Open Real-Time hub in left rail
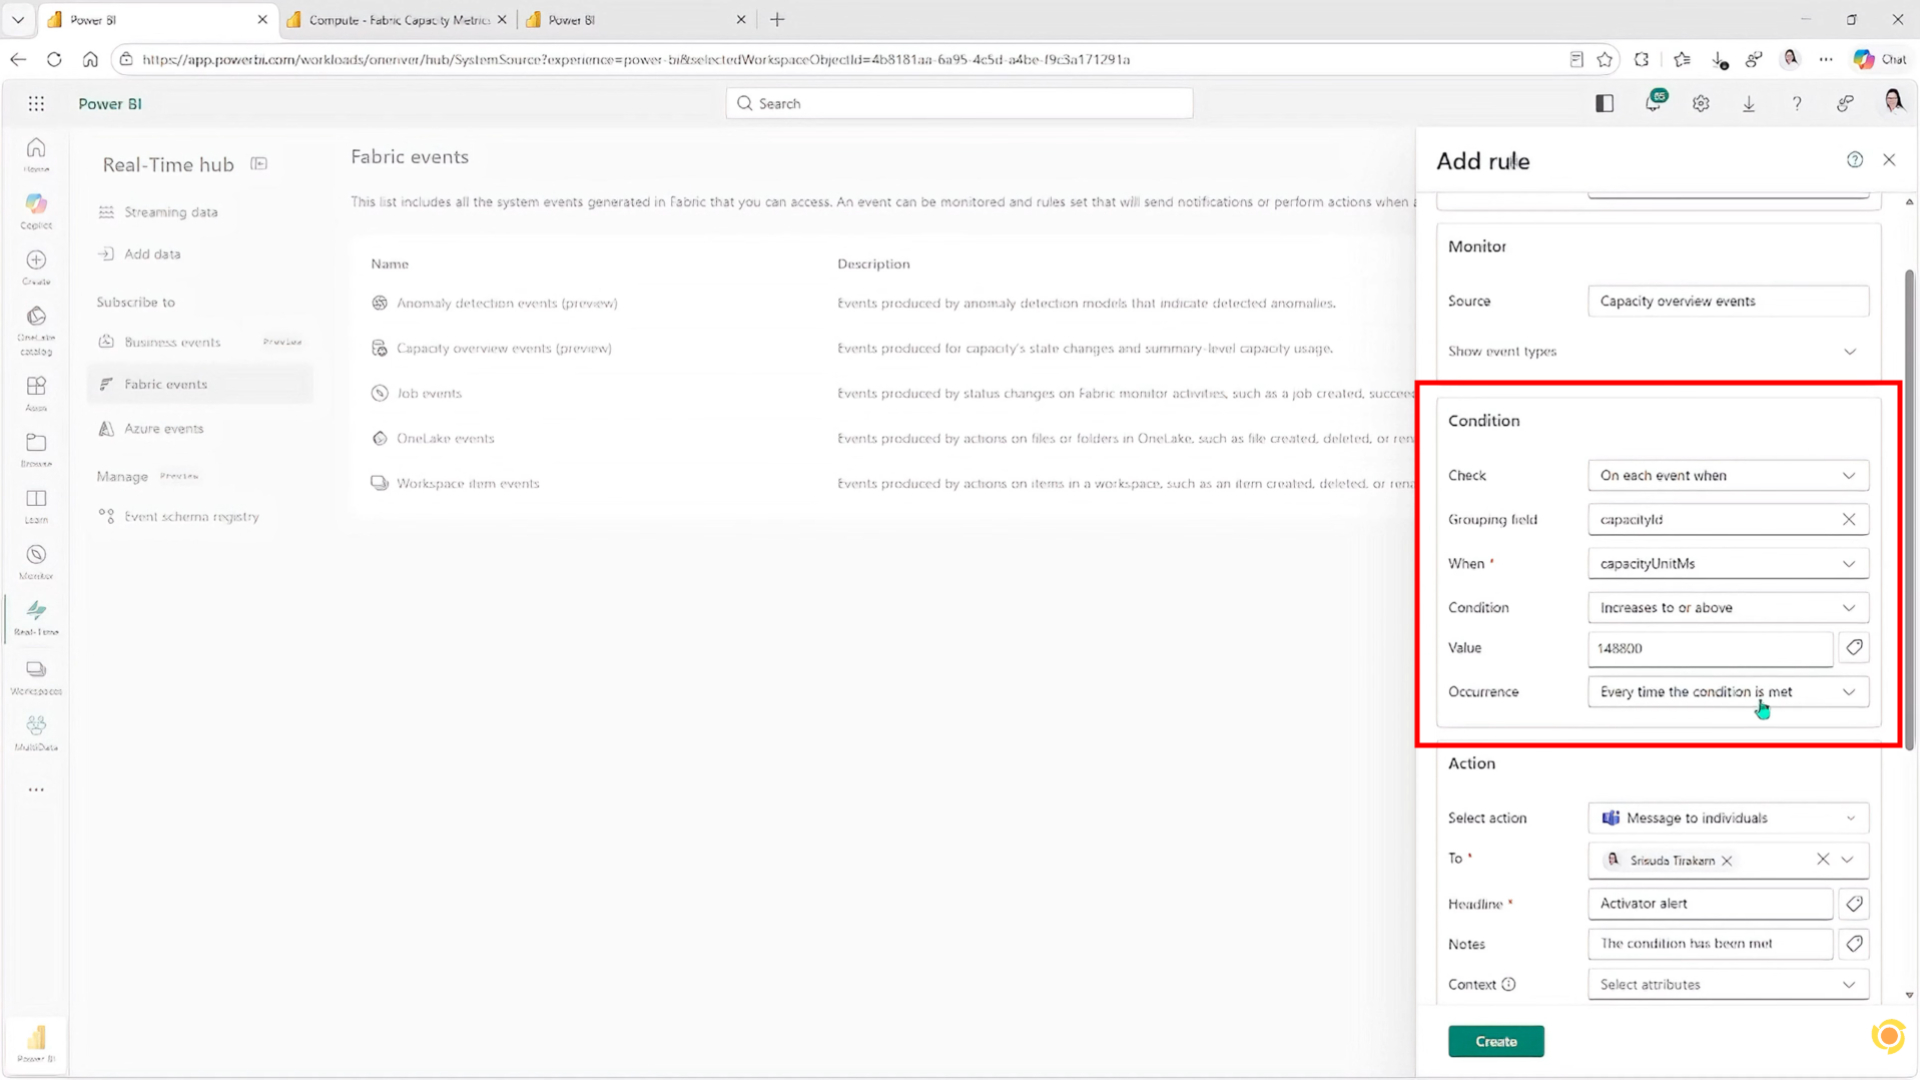The width and height of the screenshot is (1920, 1080). tap(36, 617)
